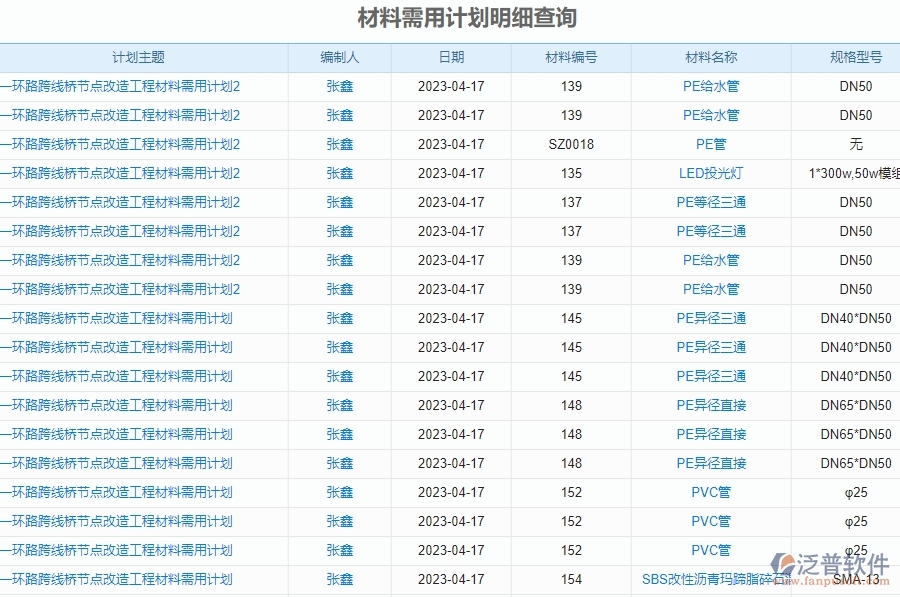Select material code SZ0018 cell

[x=570, y=144]
